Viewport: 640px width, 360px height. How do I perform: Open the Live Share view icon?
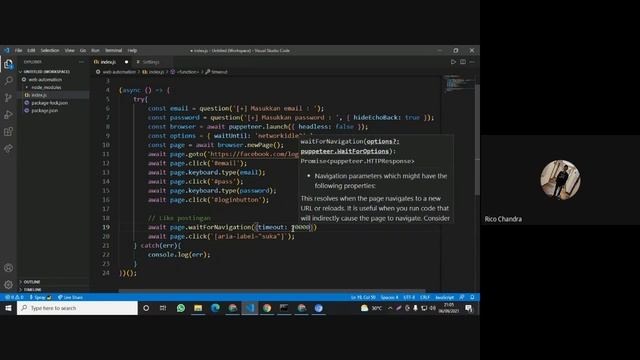click(x=9, y=148)
